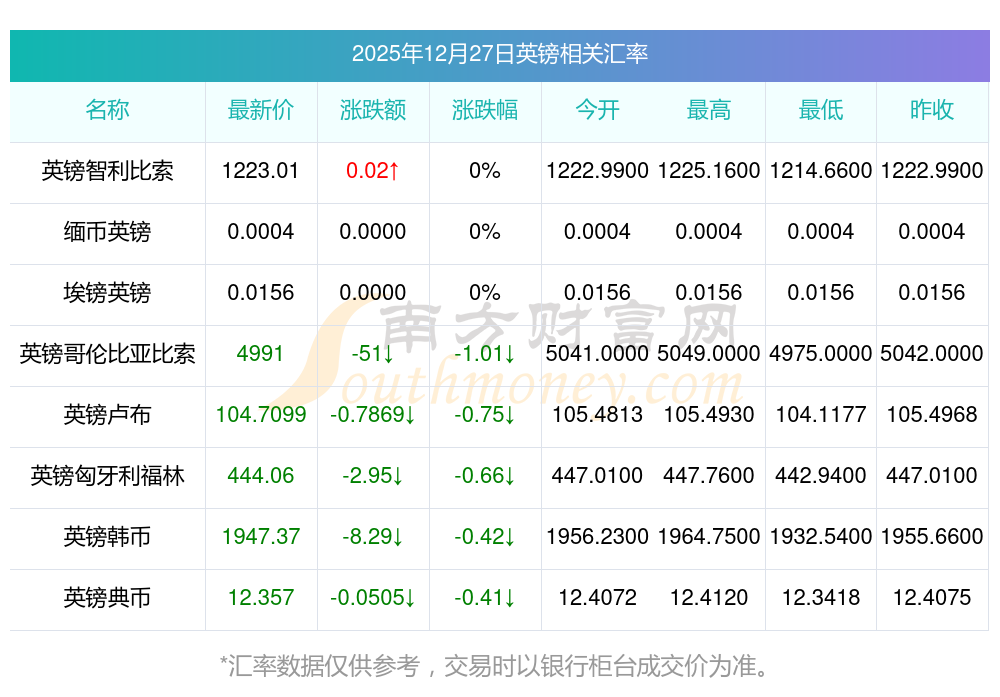Click the 涨跌额 column header

click(372, 110)
